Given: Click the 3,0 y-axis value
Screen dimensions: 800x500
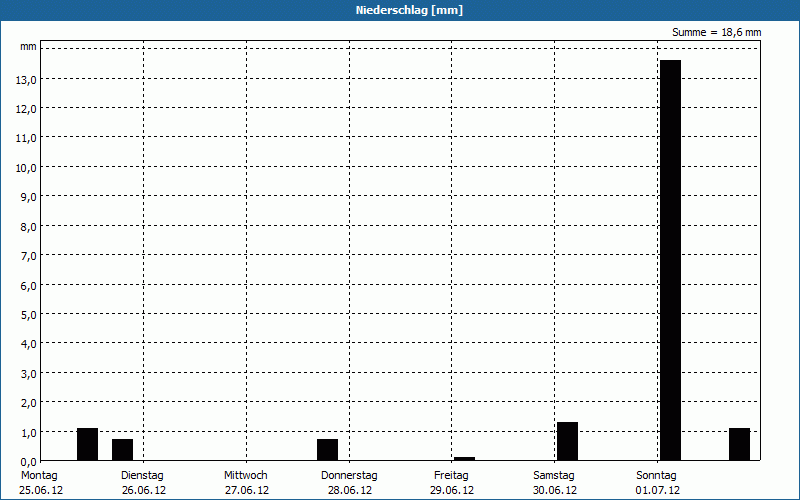Looking at the screenshot, I should click(x=29, y=373).
